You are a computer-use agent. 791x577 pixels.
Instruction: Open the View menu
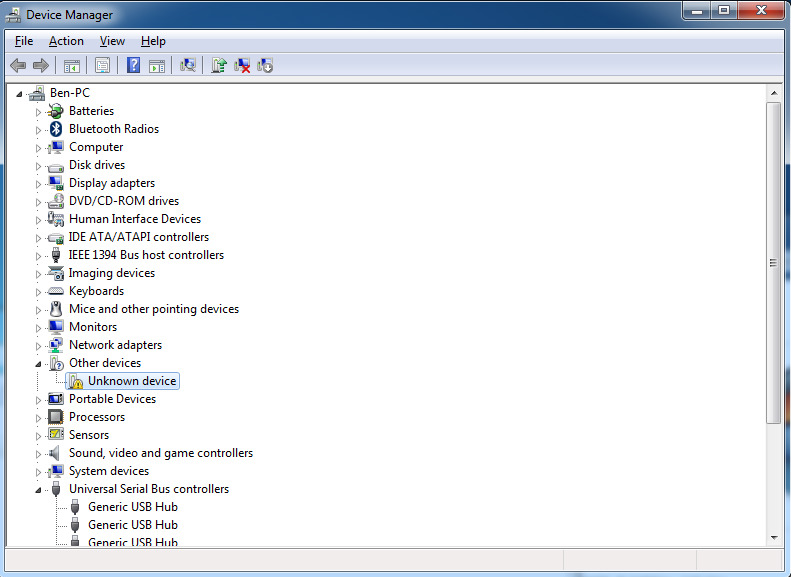click(x=112, y=41)
